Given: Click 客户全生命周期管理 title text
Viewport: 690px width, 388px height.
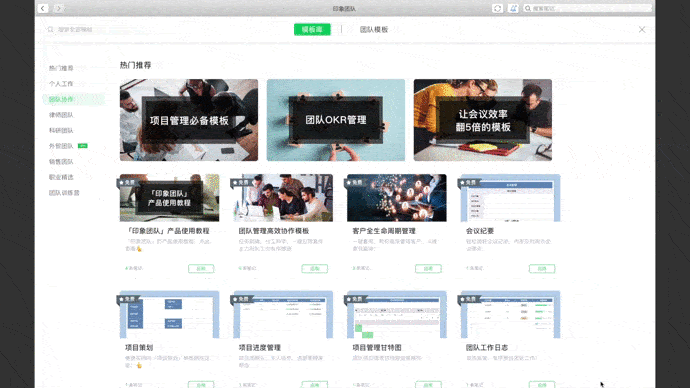Looking at the screenshot, I should click(x=384, y=231).
